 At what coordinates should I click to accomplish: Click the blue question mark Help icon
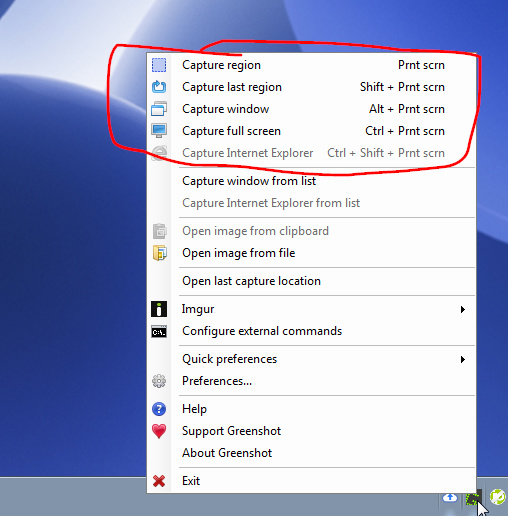pyautogui.click(x=159, y=409)
